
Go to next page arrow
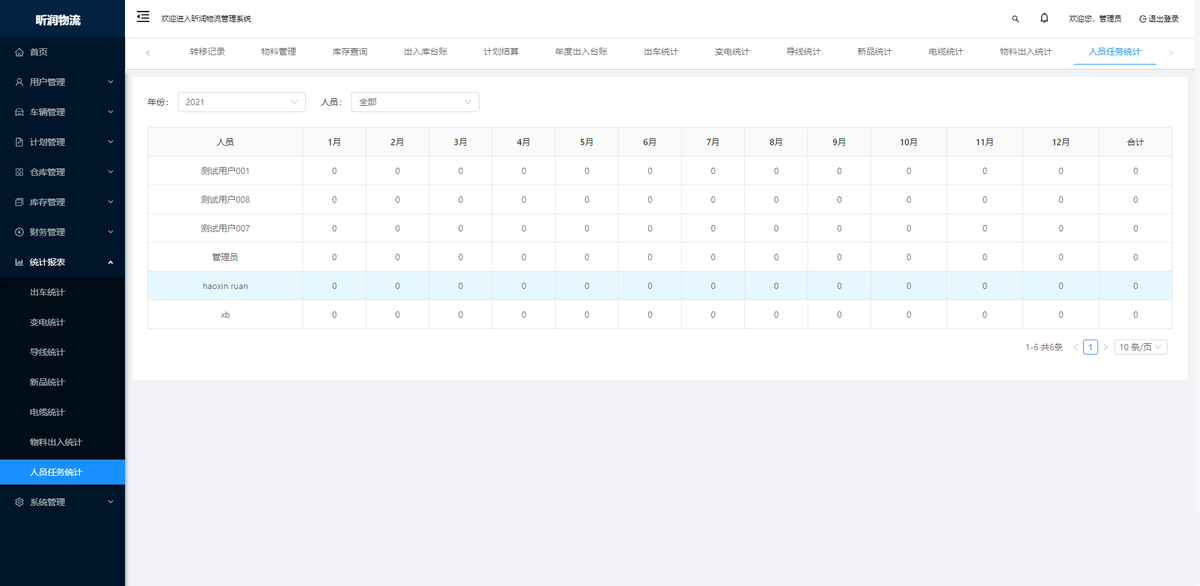1105,347
